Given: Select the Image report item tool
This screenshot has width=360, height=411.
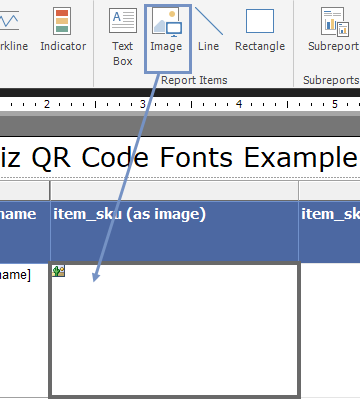Looking at the screenshot, I should (167, 38).
